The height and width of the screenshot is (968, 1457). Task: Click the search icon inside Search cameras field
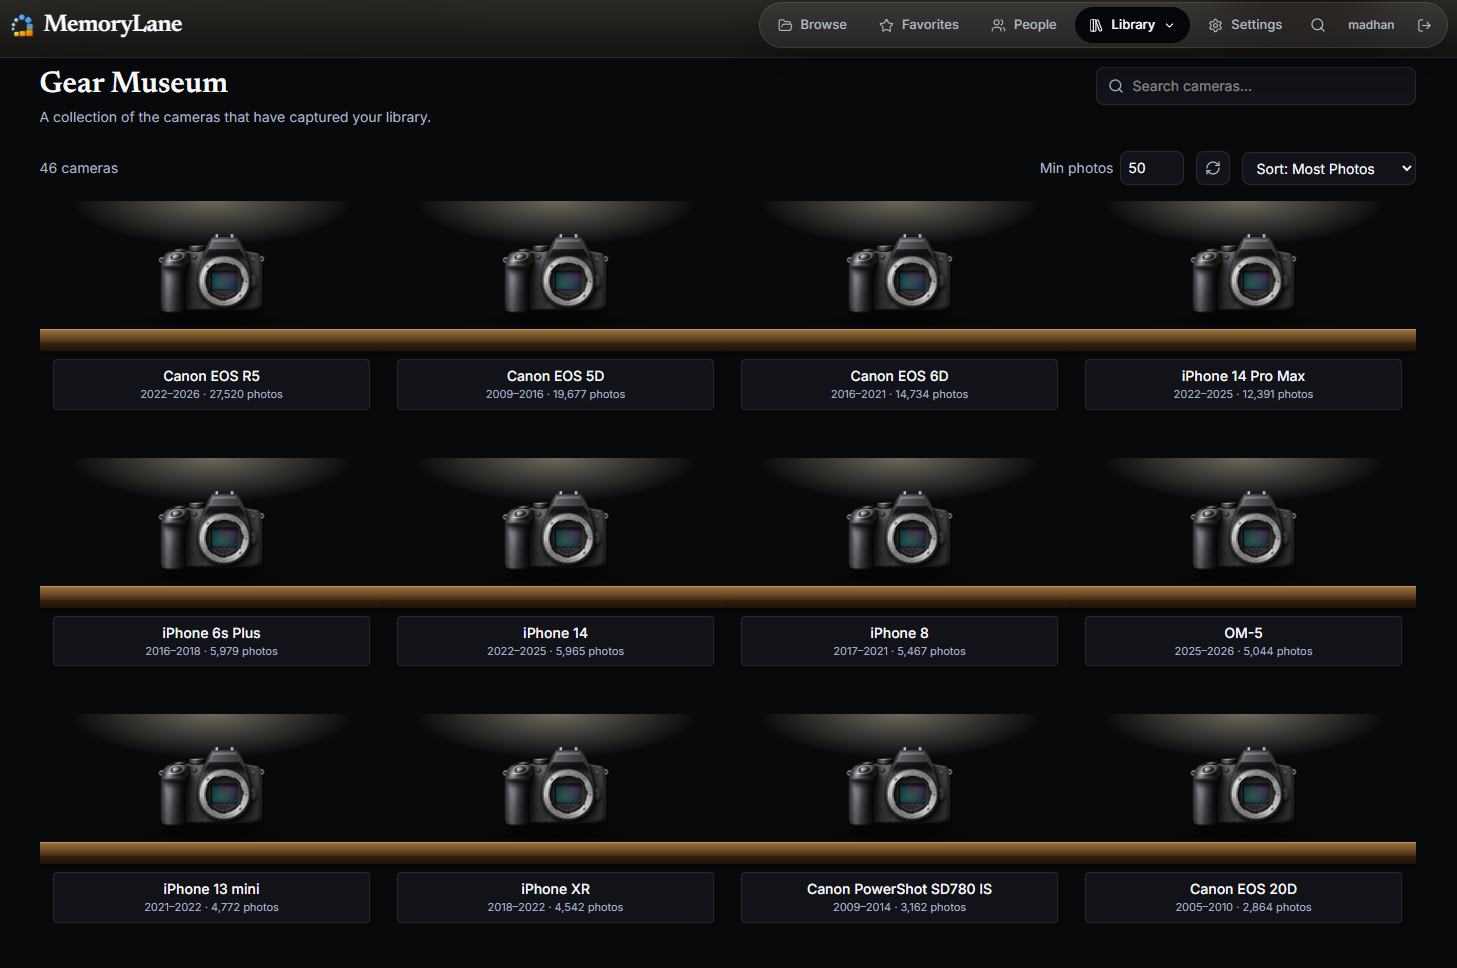tap(1116, 86)
